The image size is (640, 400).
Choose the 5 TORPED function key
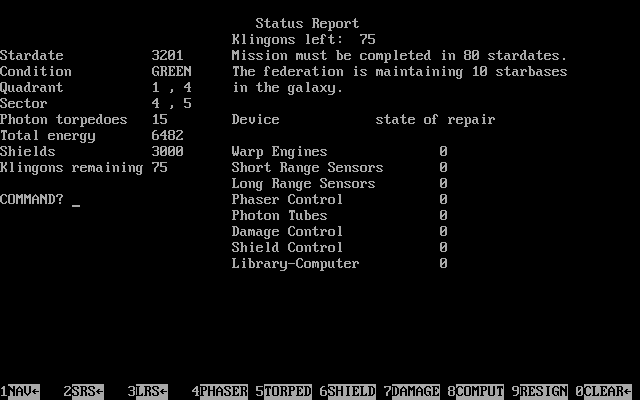pyautogui.click(x=284, y=391)
